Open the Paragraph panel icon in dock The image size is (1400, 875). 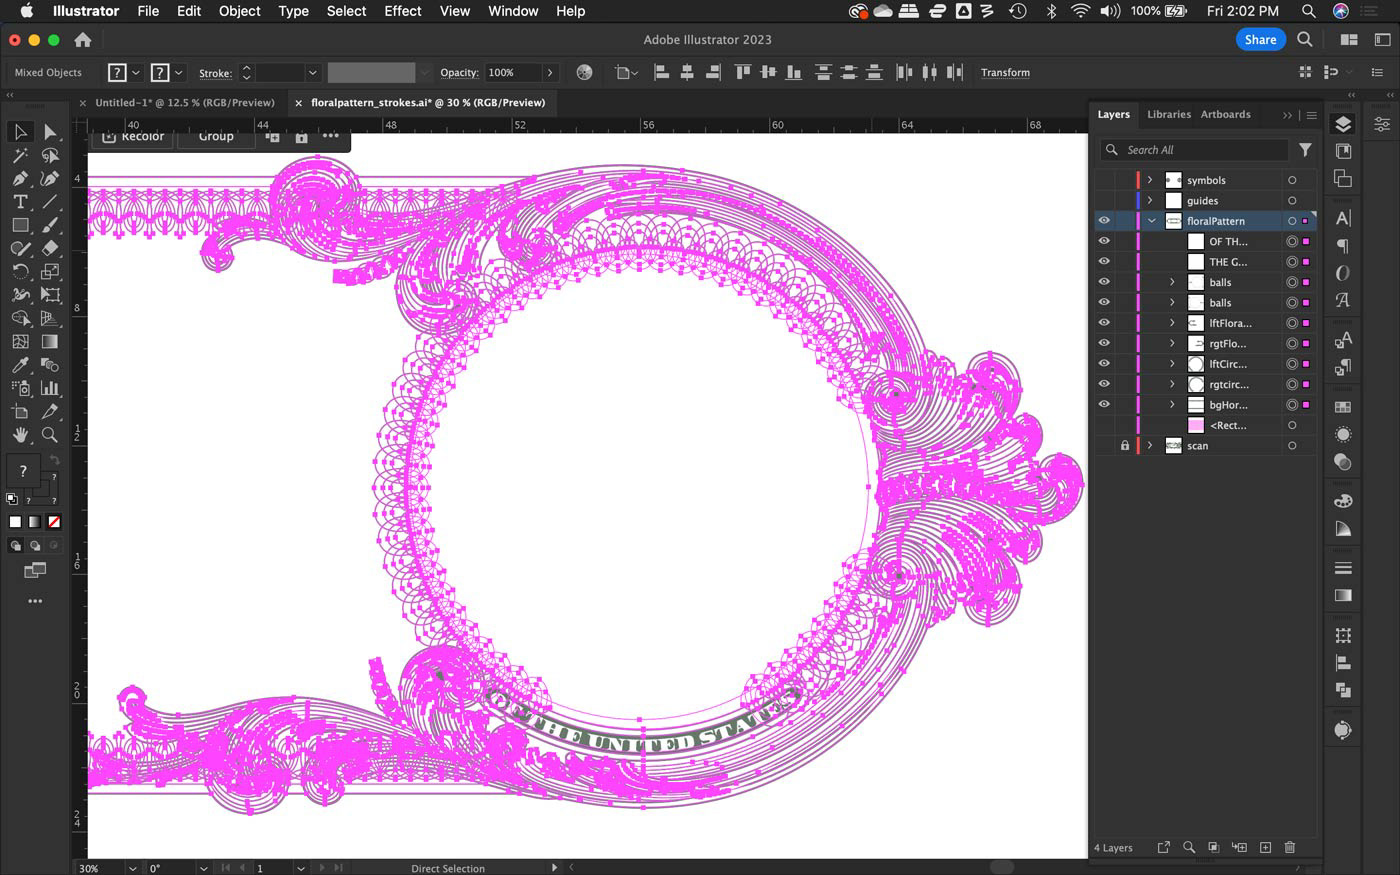[x=1343, y=246]
